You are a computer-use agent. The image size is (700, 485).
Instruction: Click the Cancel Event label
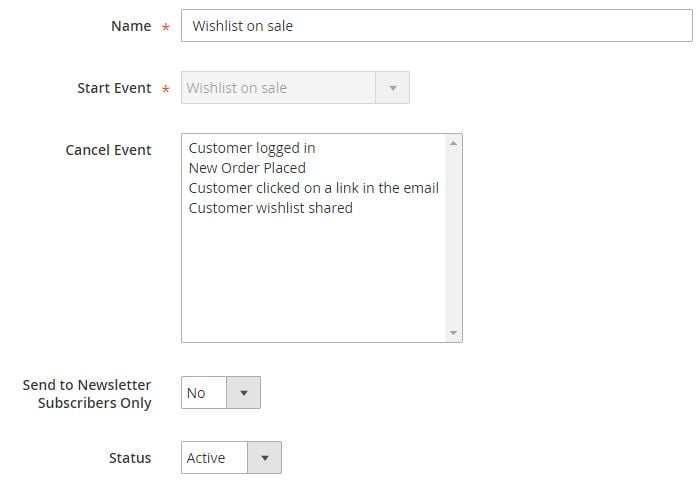(x=108, y=150)
